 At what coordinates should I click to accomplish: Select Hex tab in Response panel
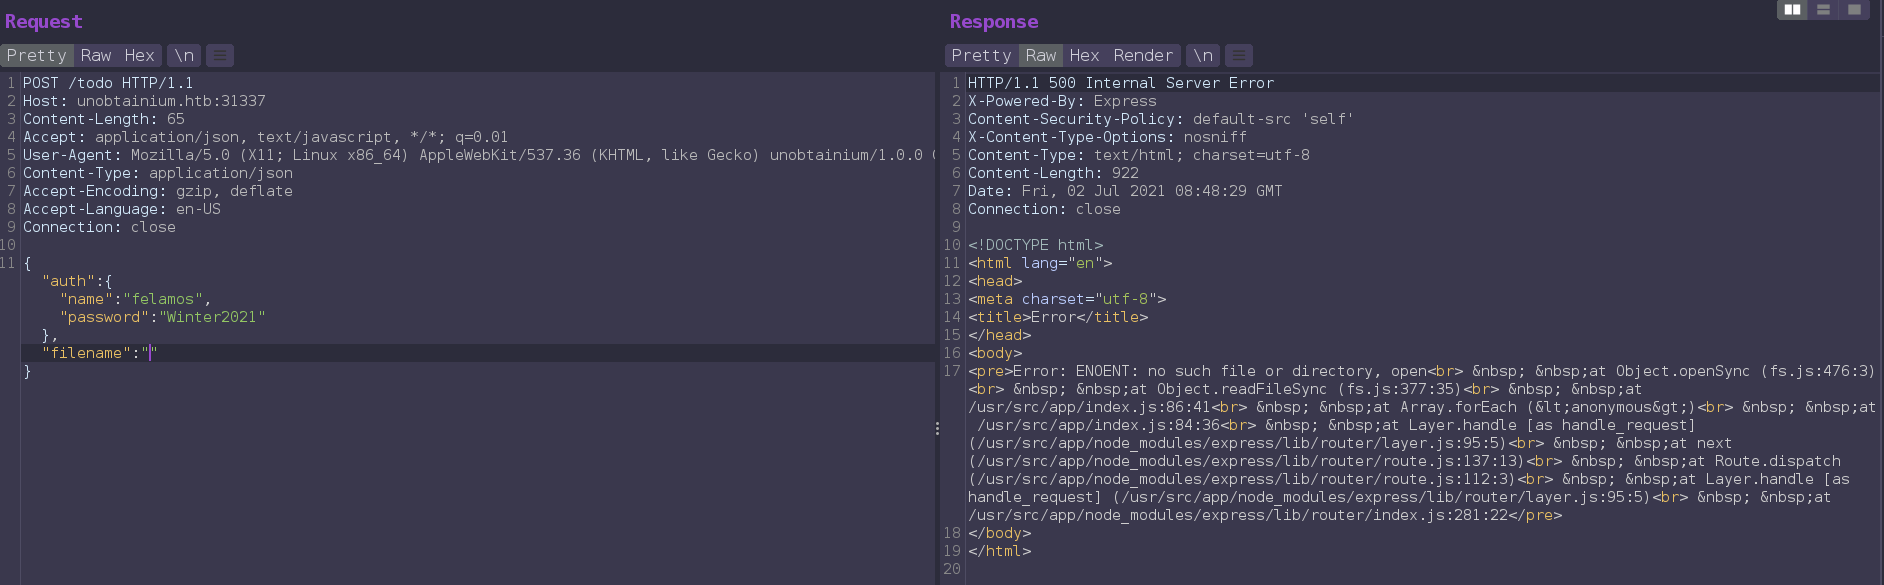[x=1084, y=56]
